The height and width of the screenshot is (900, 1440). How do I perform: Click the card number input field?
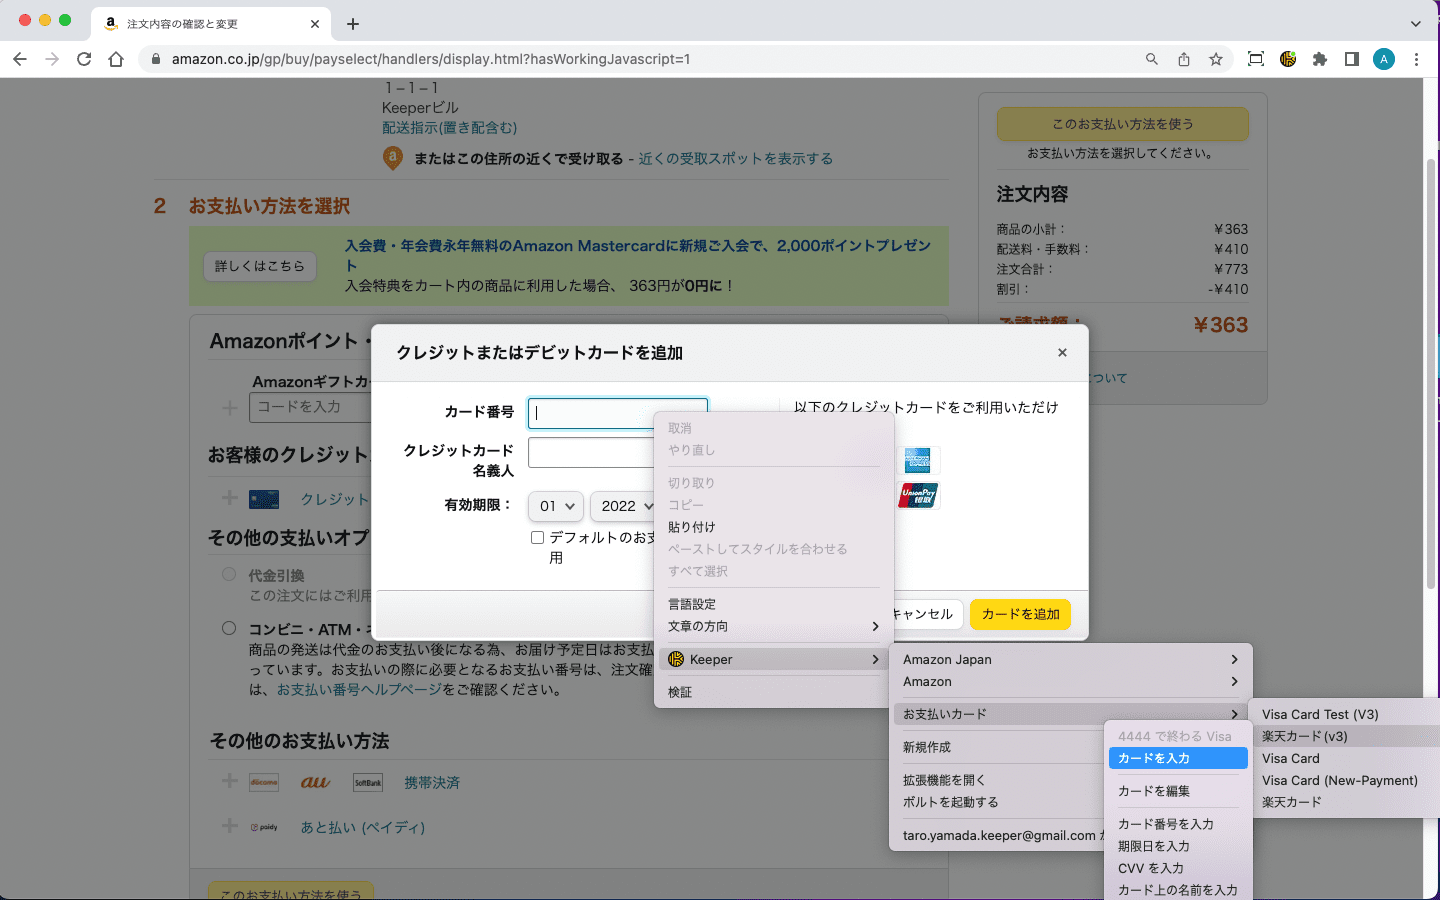coord(592,413)
